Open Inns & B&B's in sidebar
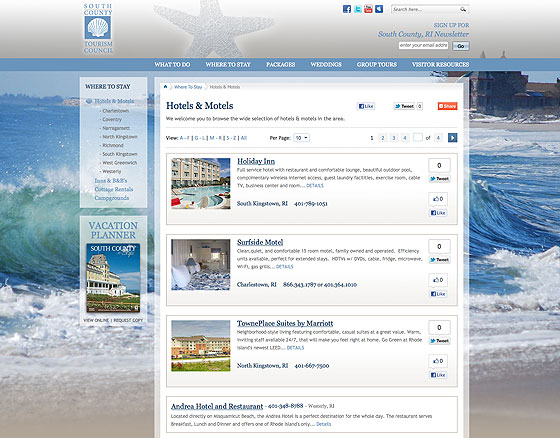 (111, 181)
